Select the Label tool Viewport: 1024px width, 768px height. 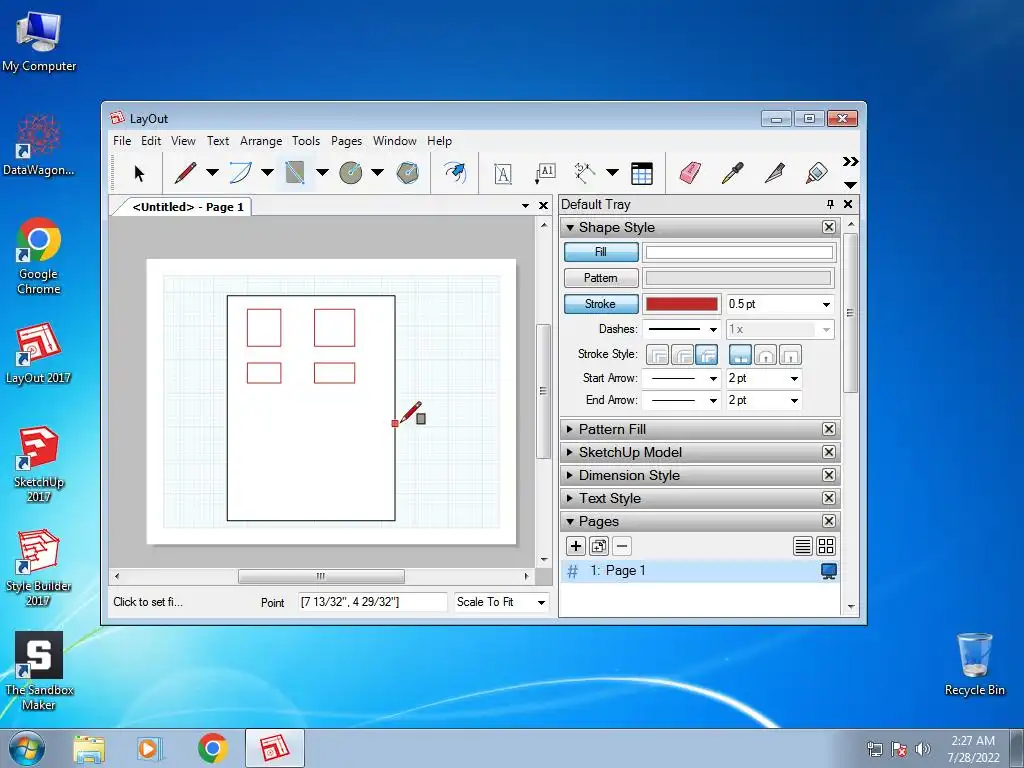tap(545, 173)
